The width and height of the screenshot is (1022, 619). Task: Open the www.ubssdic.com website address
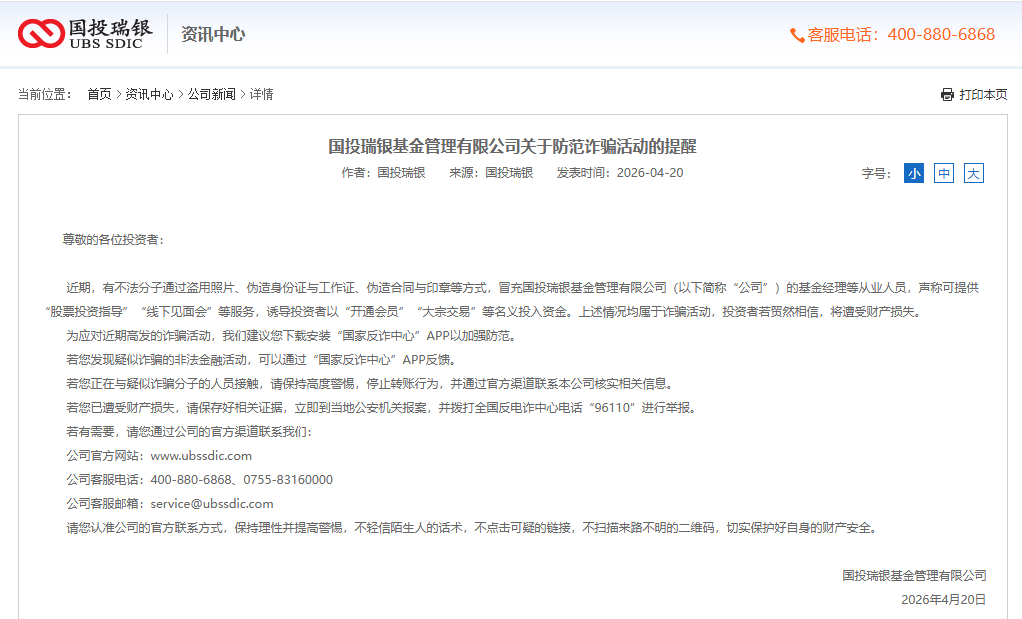[x=201, y=456]
